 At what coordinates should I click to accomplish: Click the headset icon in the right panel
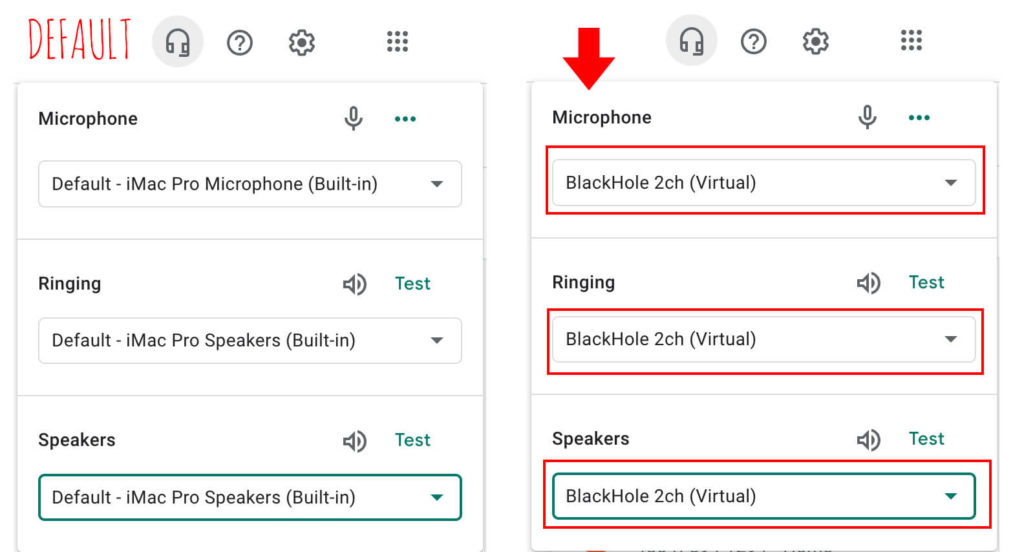point(692,41)
